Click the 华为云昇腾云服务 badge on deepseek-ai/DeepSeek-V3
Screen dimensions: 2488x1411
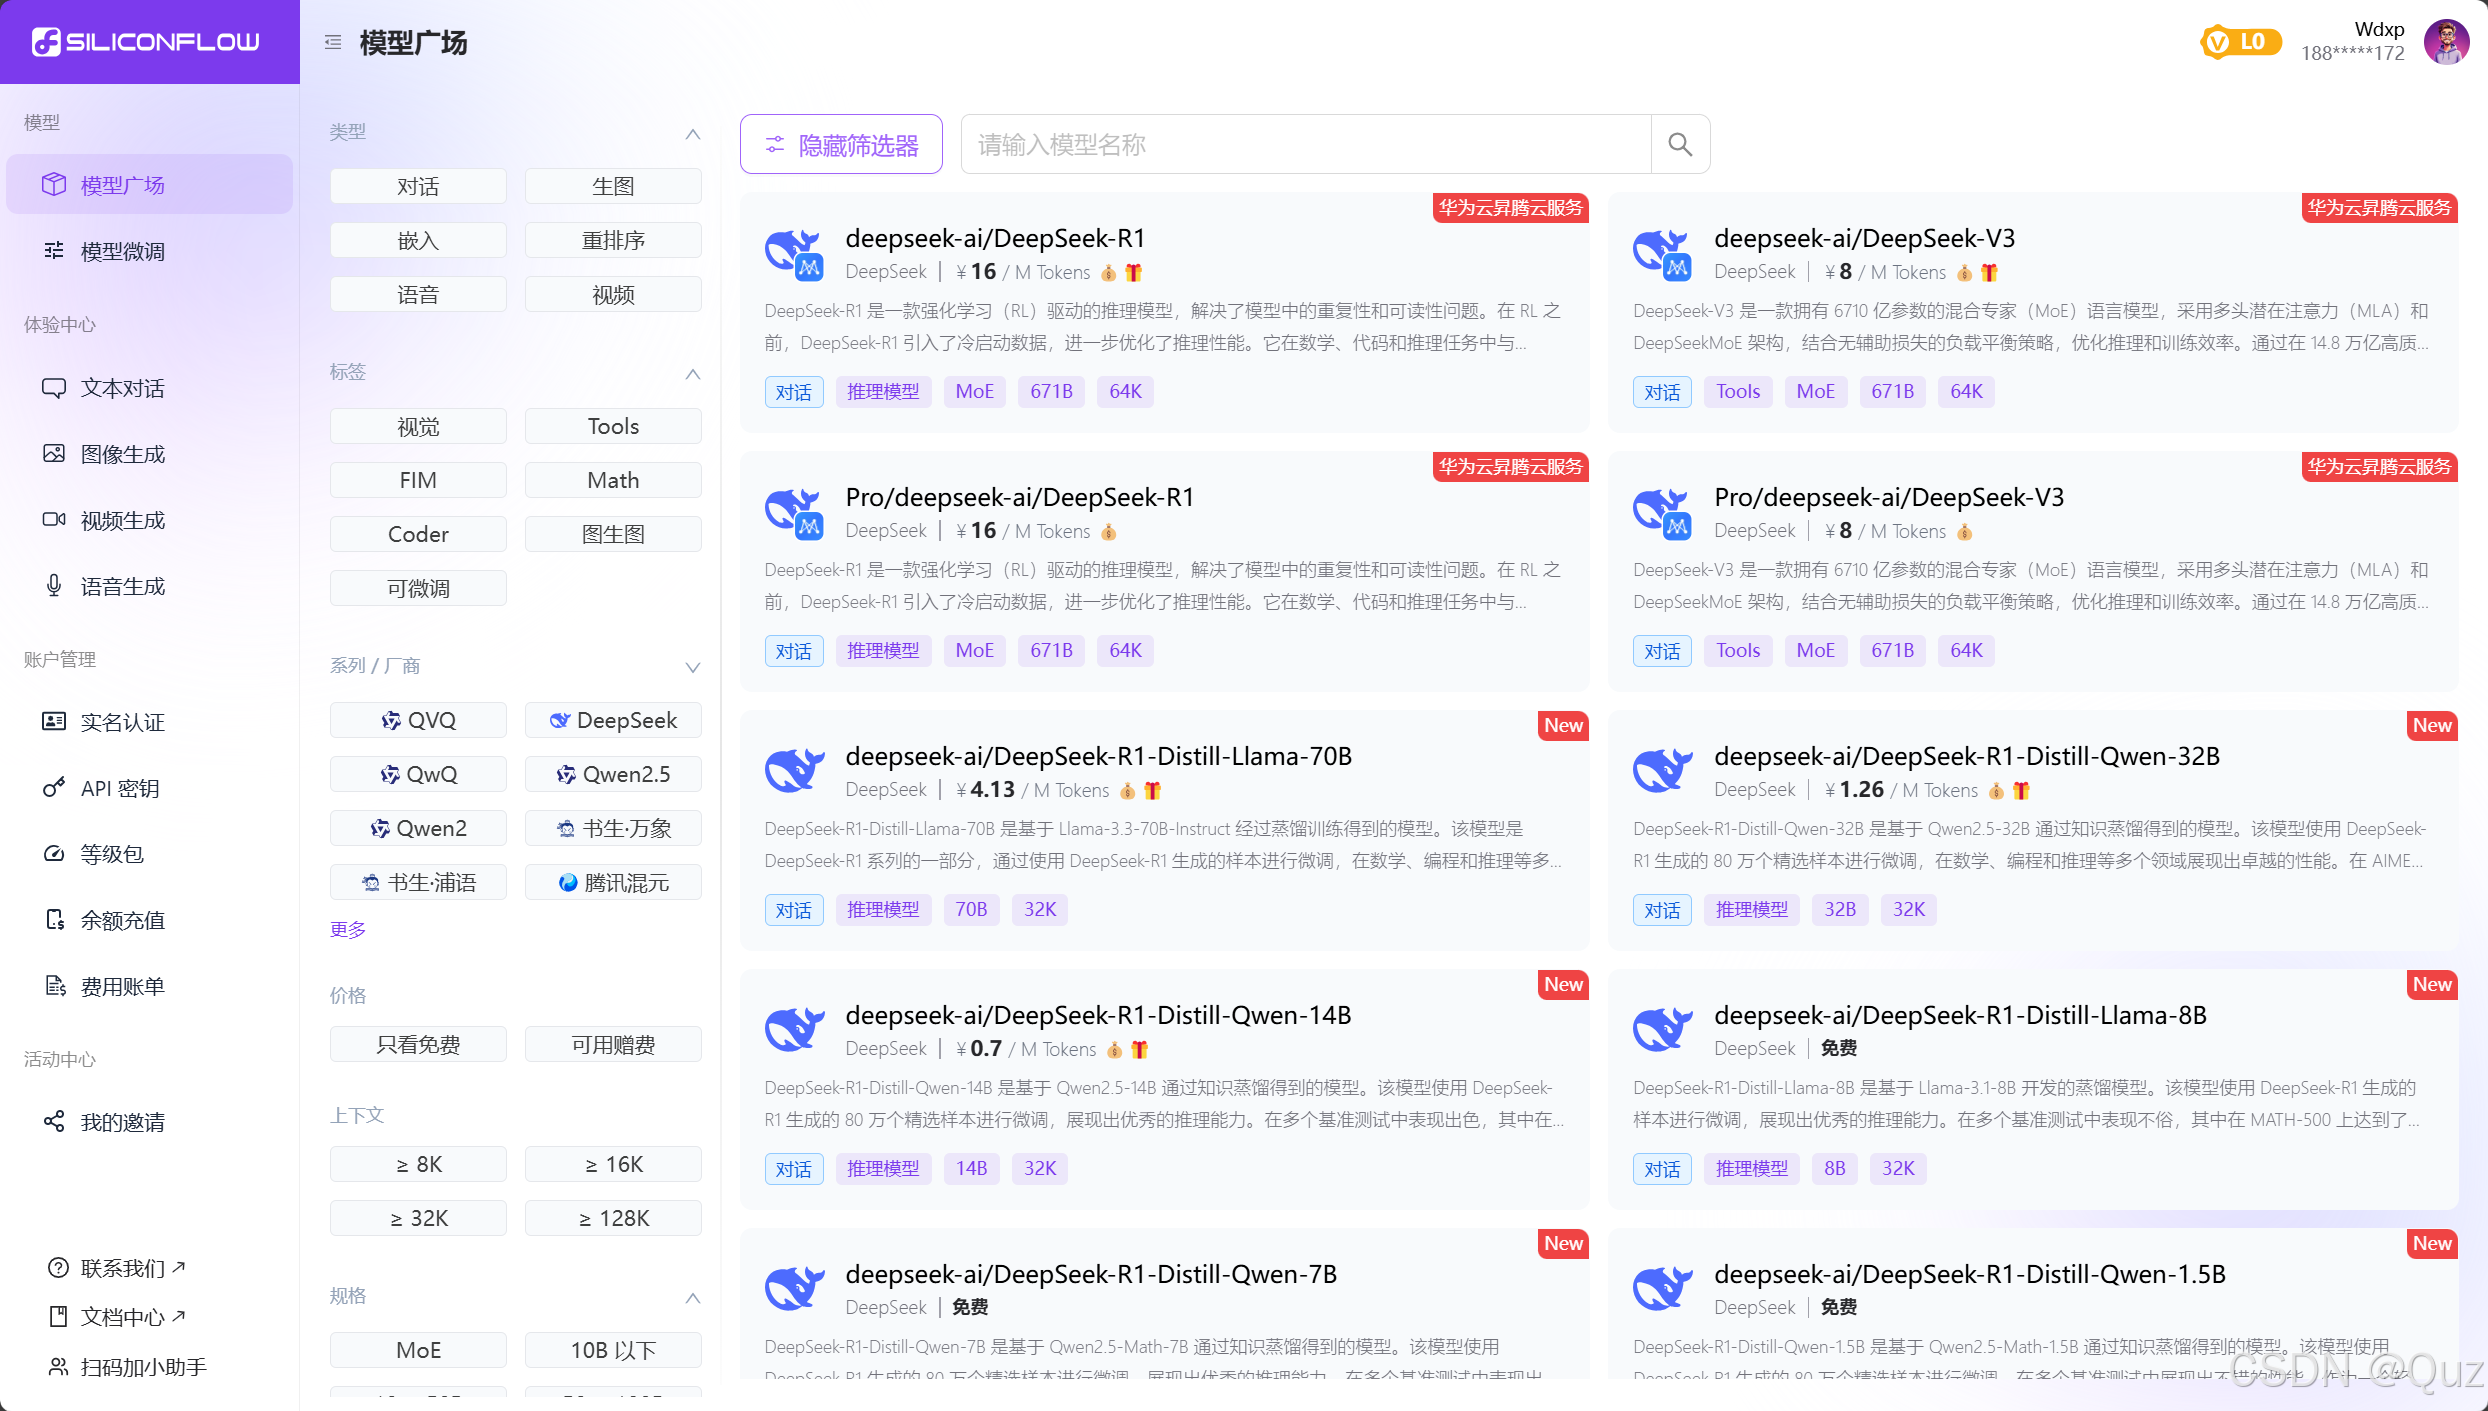click(2379, 207)
